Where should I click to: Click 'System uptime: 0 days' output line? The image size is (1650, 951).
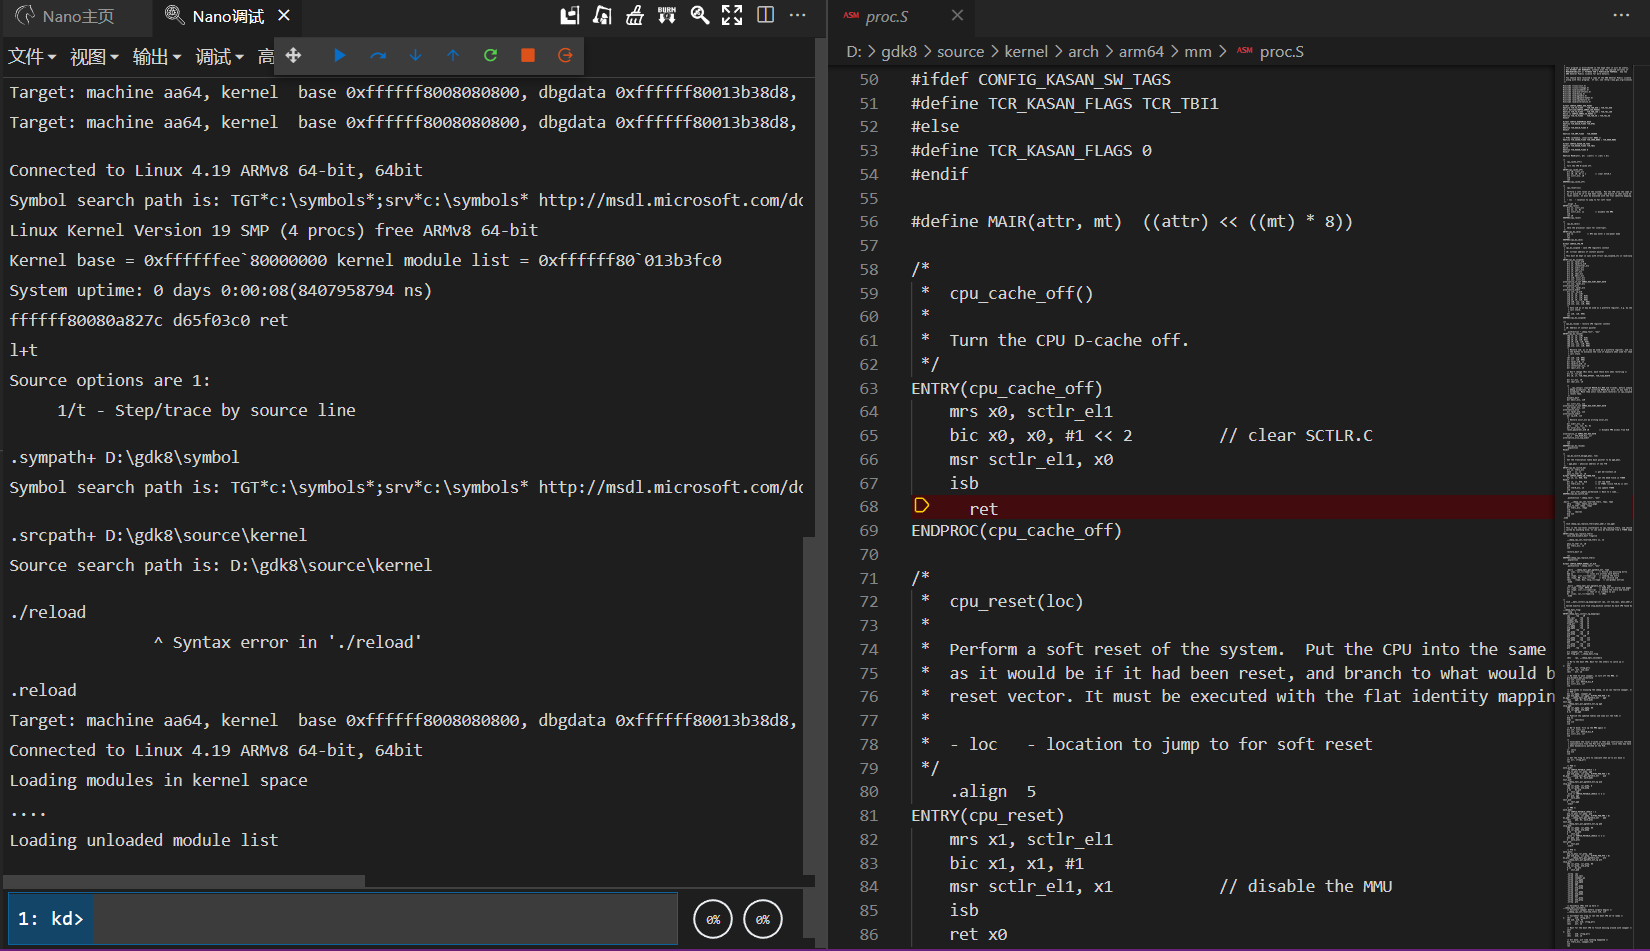tap(220, 291)
